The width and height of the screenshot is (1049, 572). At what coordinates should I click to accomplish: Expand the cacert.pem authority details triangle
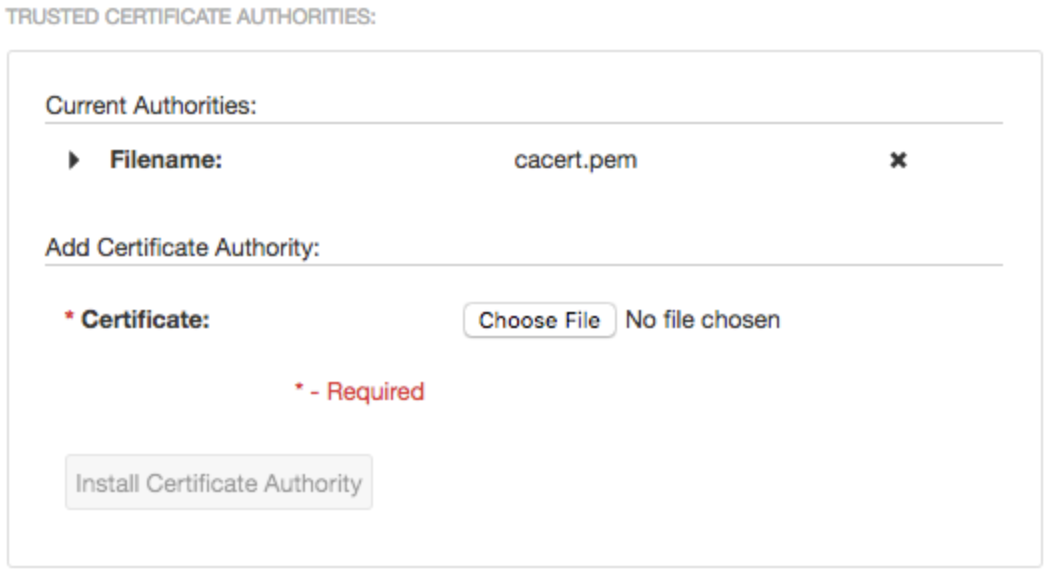tap(74, 160)
